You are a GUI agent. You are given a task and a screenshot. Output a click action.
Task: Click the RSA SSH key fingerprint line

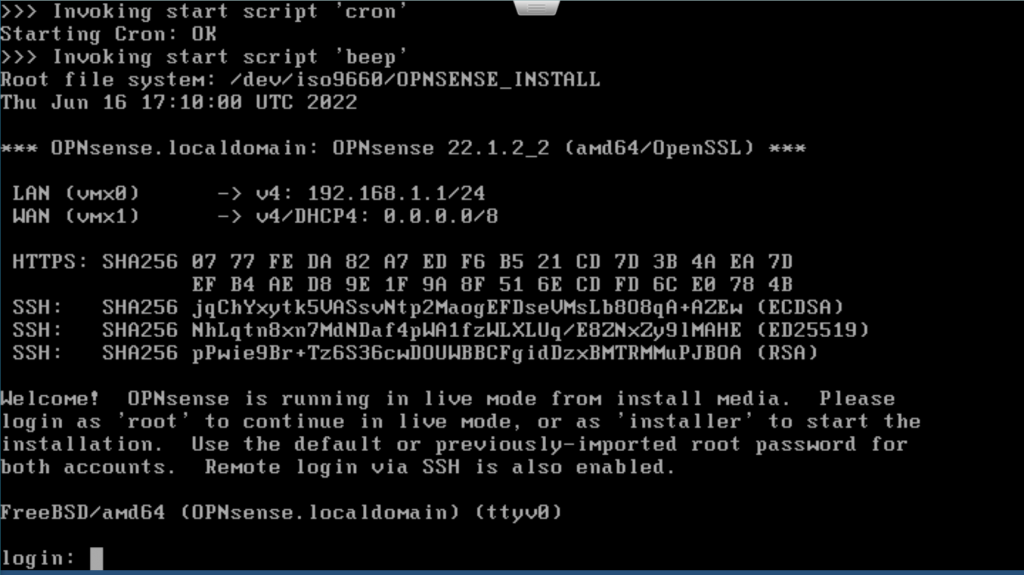415,353
